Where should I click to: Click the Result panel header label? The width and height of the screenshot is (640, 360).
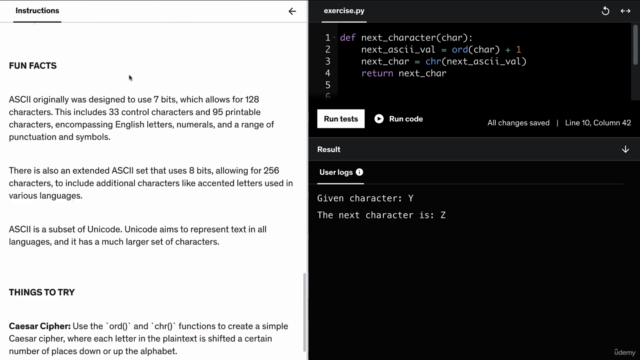click(329, 149)
